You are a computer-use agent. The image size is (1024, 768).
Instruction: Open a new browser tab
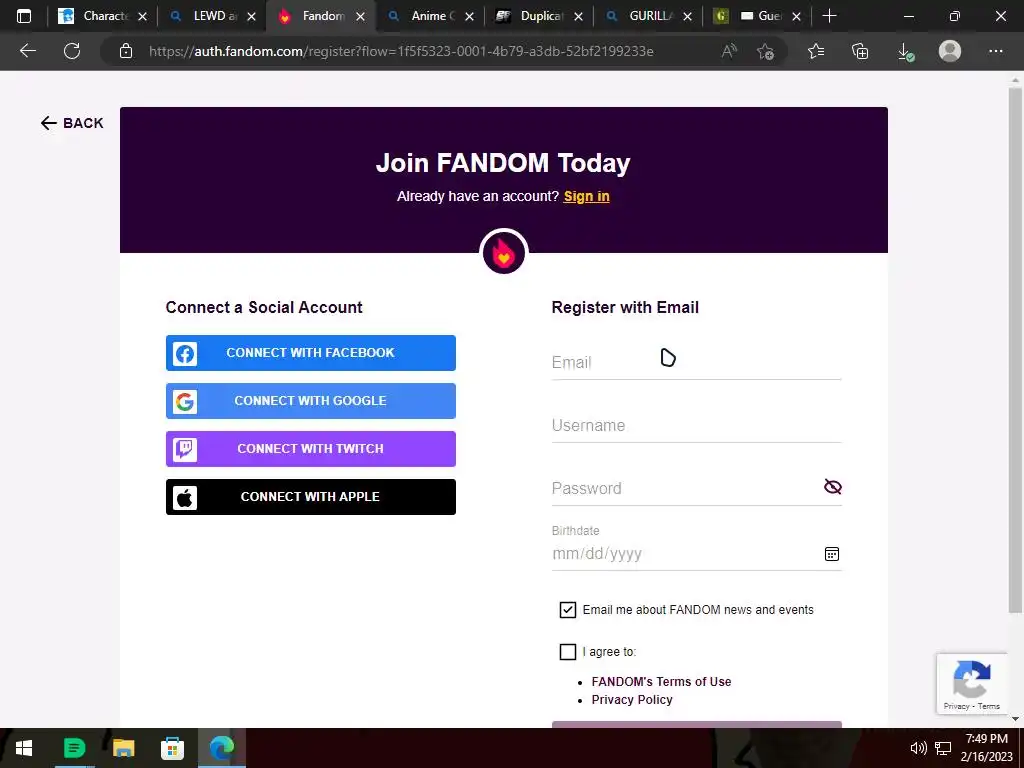pos(829,16)
